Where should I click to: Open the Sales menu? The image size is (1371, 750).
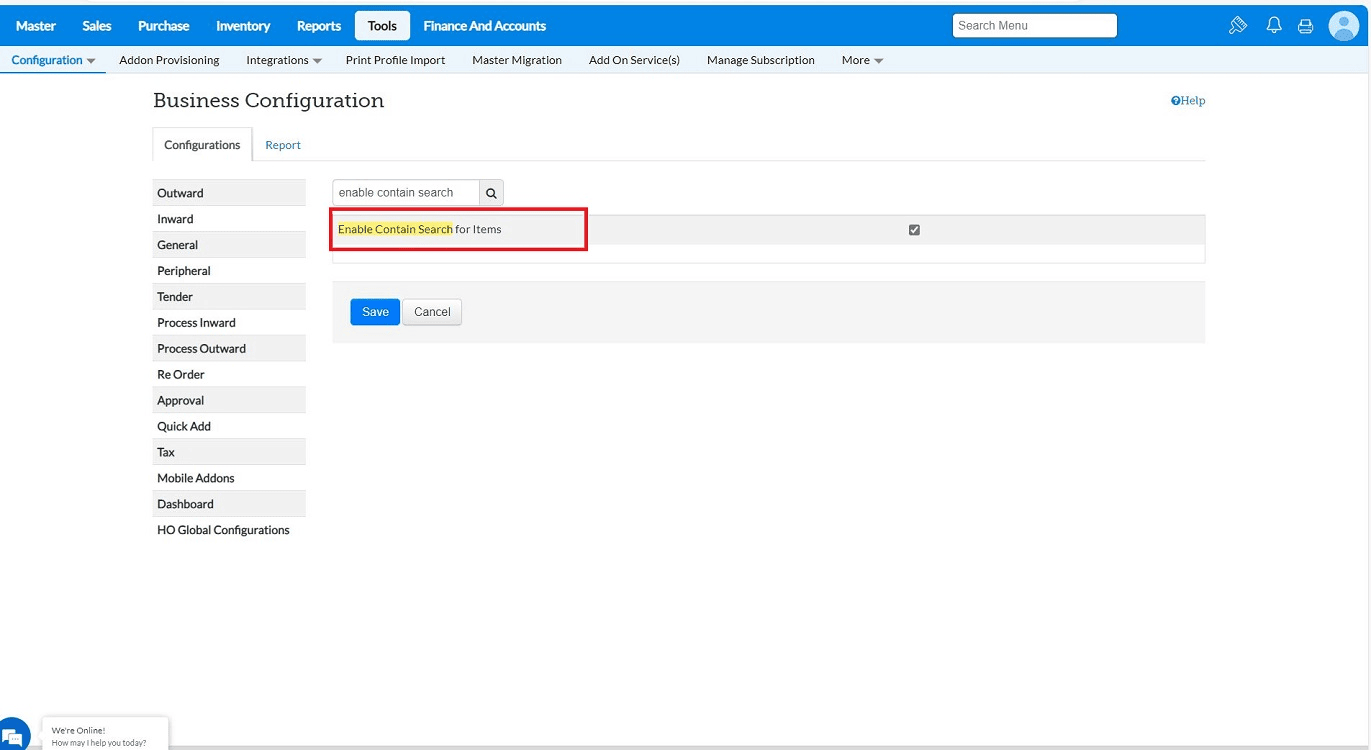(97, 26)
